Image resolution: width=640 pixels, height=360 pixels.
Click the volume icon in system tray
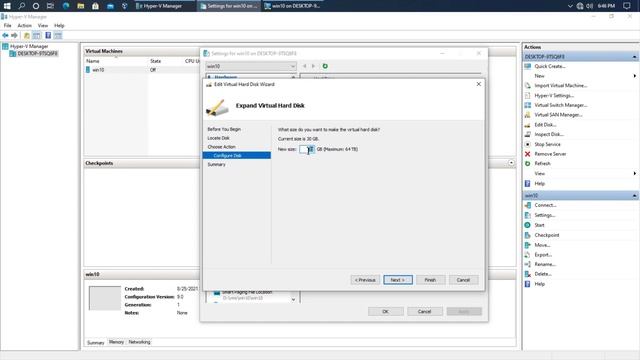[590, 6]
